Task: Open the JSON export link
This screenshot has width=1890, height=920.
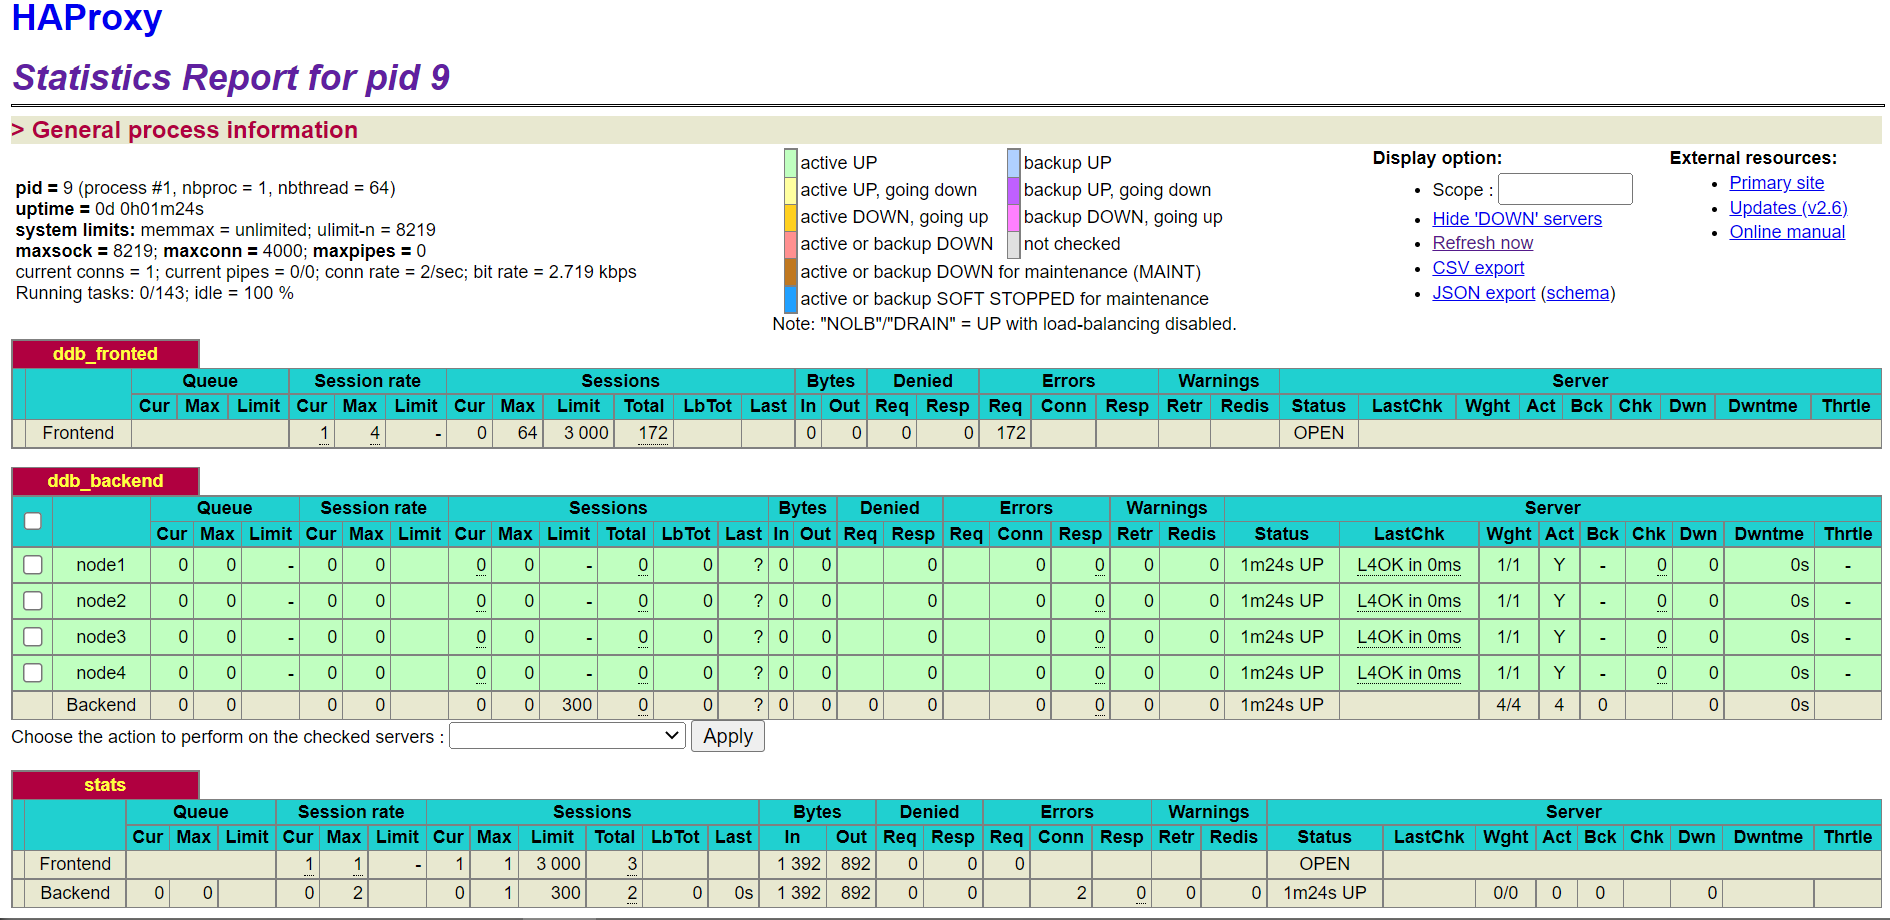Action: pos(1483,293)
